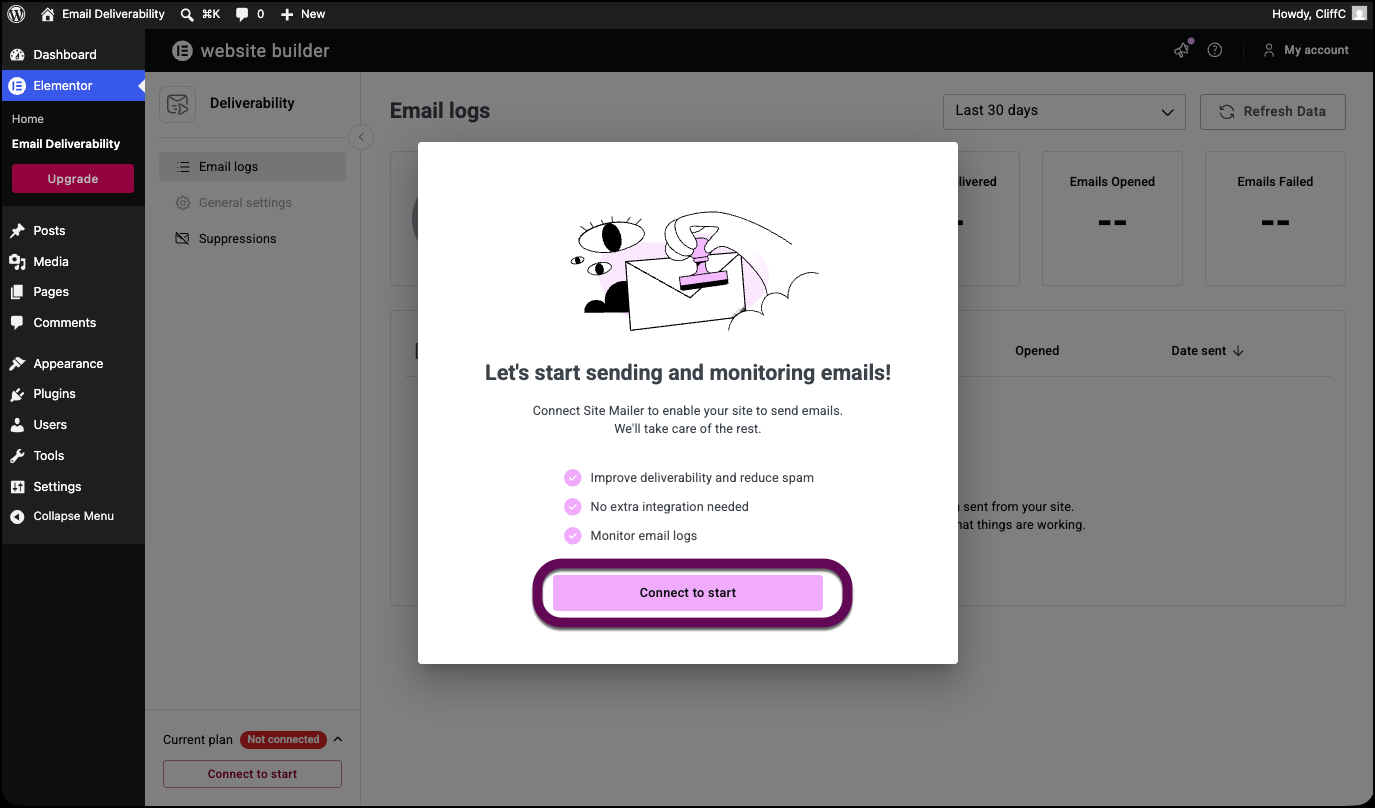This screenshot has height=808, width=1375.
Task: Open the Email Deliverability site home link
Action: click(103, 14)
